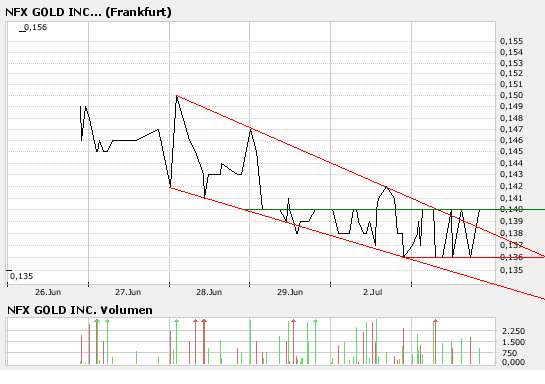The width and height of the screenshot is (545, 384).
Task: Click the 1.500 volume axis label
Action: 514,342
